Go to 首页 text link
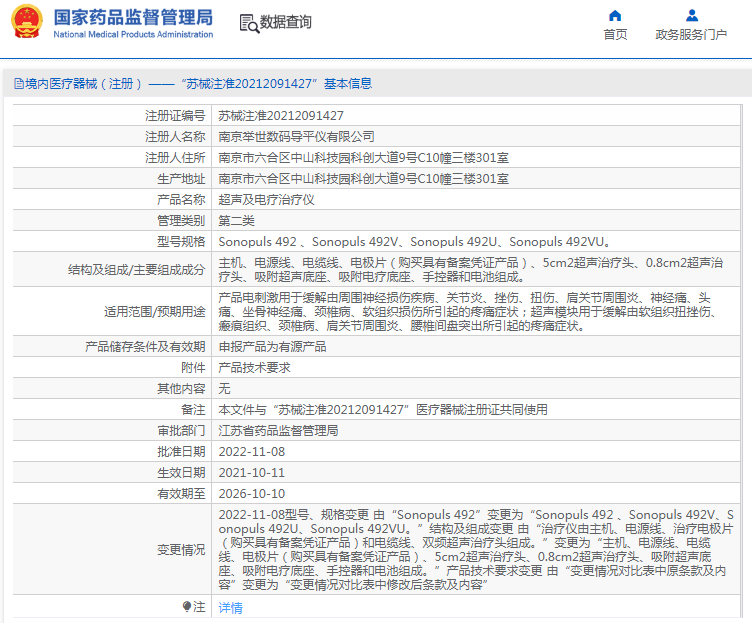This screenshot has width=752, height=623. [615, 35]
